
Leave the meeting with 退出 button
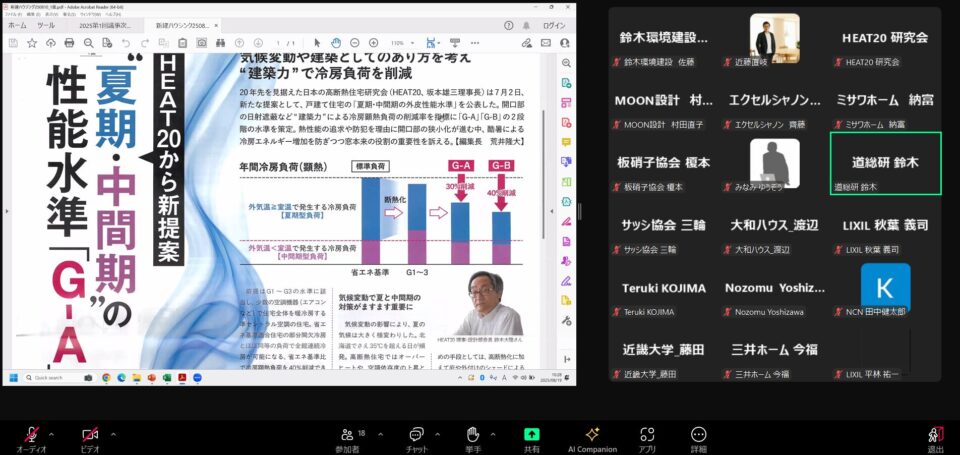coord(935,435)
